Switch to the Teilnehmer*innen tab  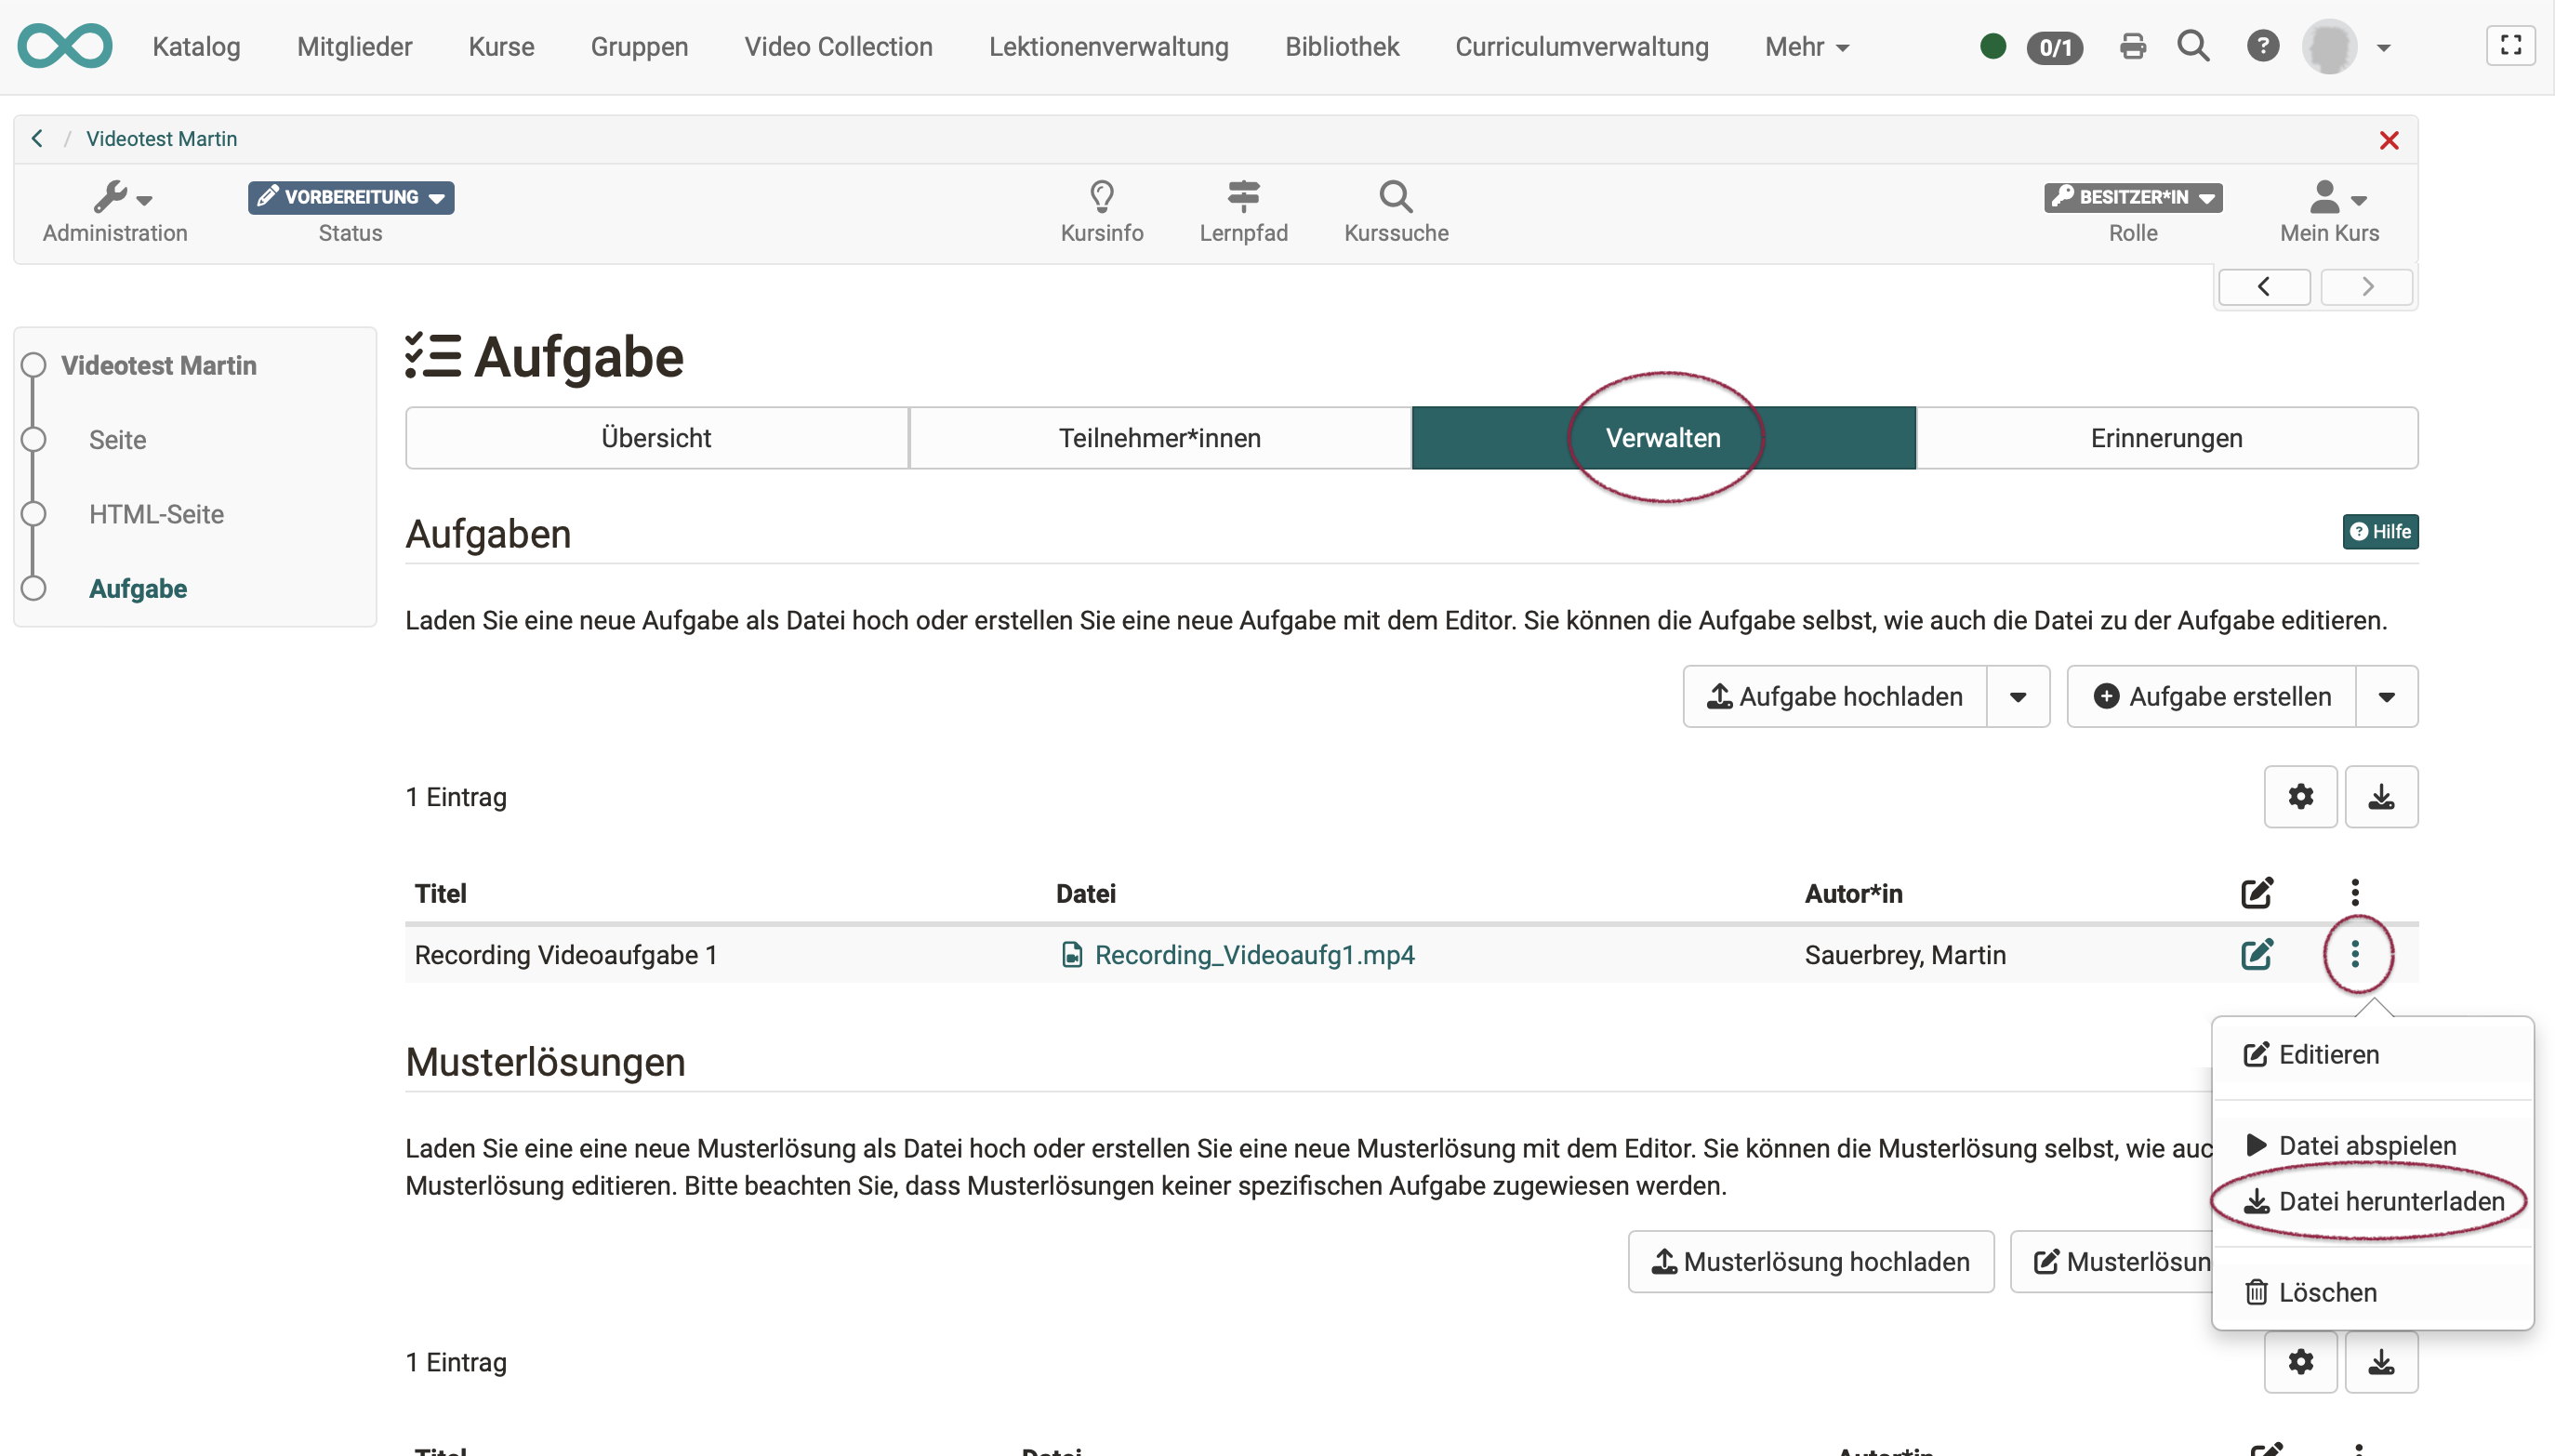tap(1159, 438)
